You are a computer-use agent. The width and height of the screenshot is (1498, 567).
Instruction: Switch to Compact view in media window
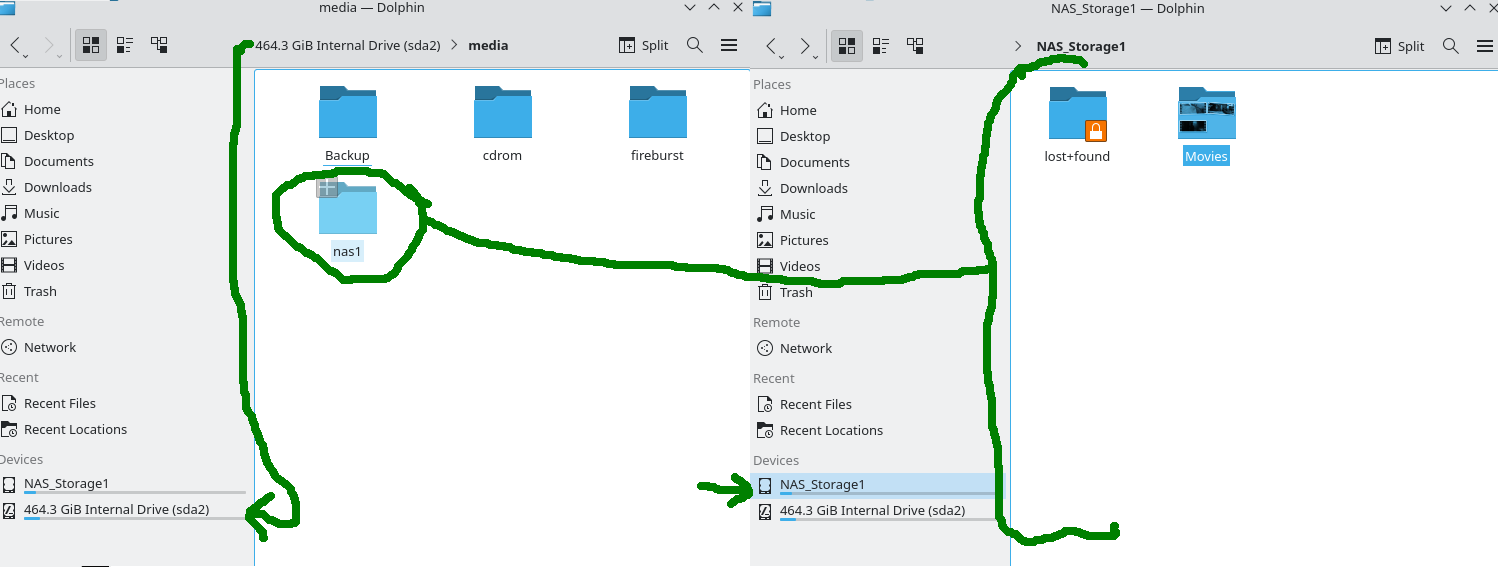125,45
